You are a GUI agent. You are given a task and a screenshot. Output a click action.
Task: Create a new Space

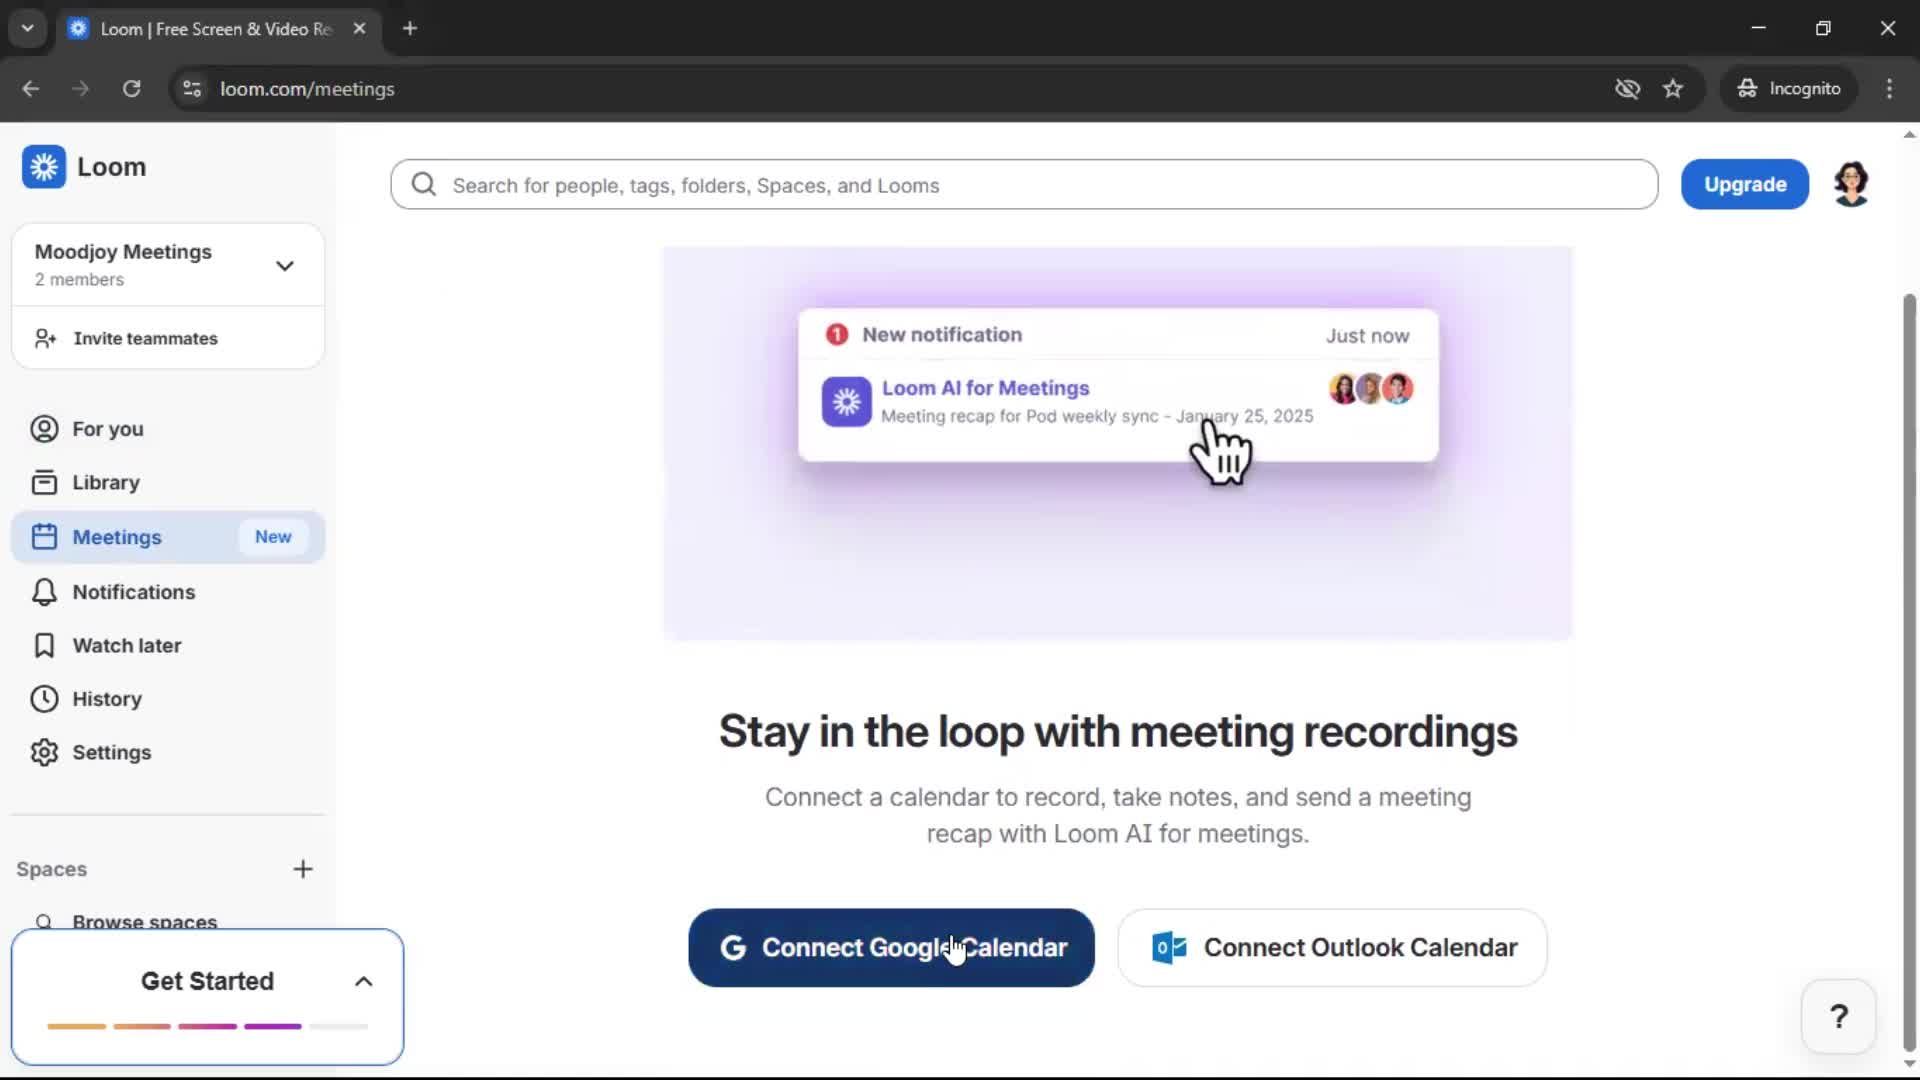coord(303,869)
